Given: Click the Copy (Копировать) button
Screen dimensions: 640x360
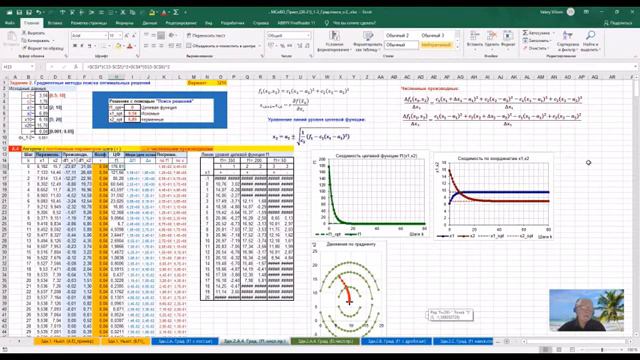Looking at the screenshot, I should coord(36,41).
